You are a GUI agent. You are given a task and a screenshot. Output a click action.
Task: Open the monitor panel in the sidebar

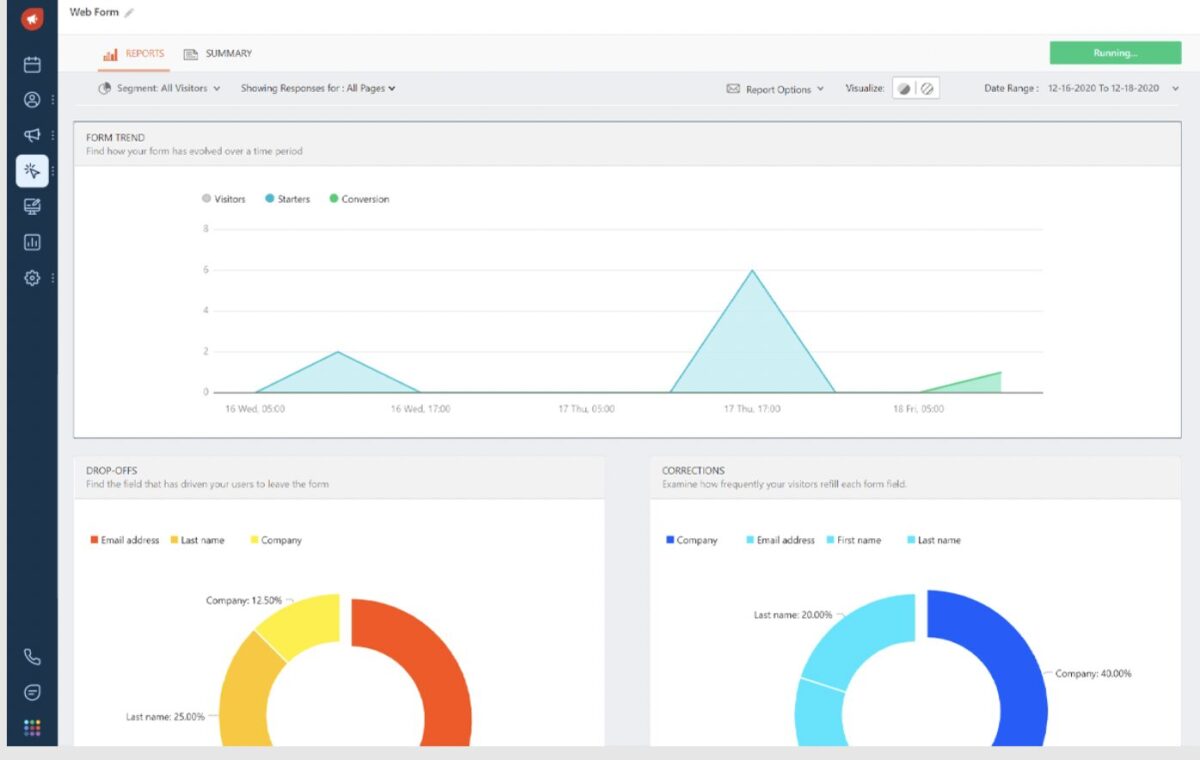pyautogui.click(x=32, y=206)
